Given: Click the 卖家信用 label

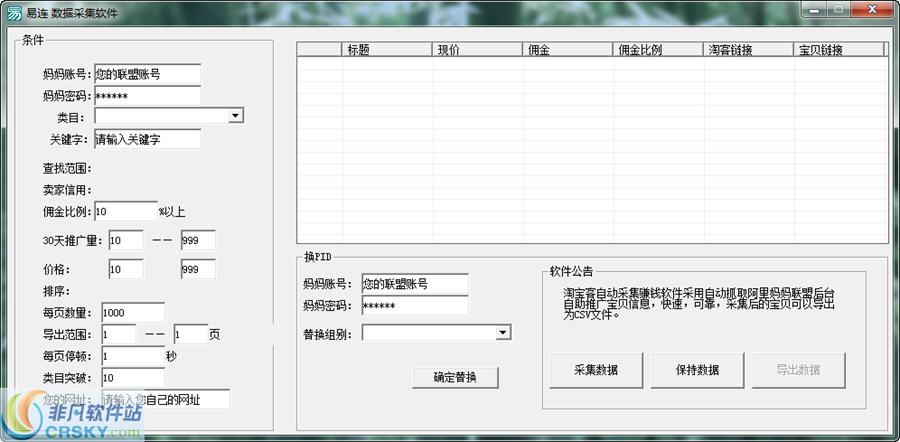Looking at the screenshot, I should pos(67,191).
